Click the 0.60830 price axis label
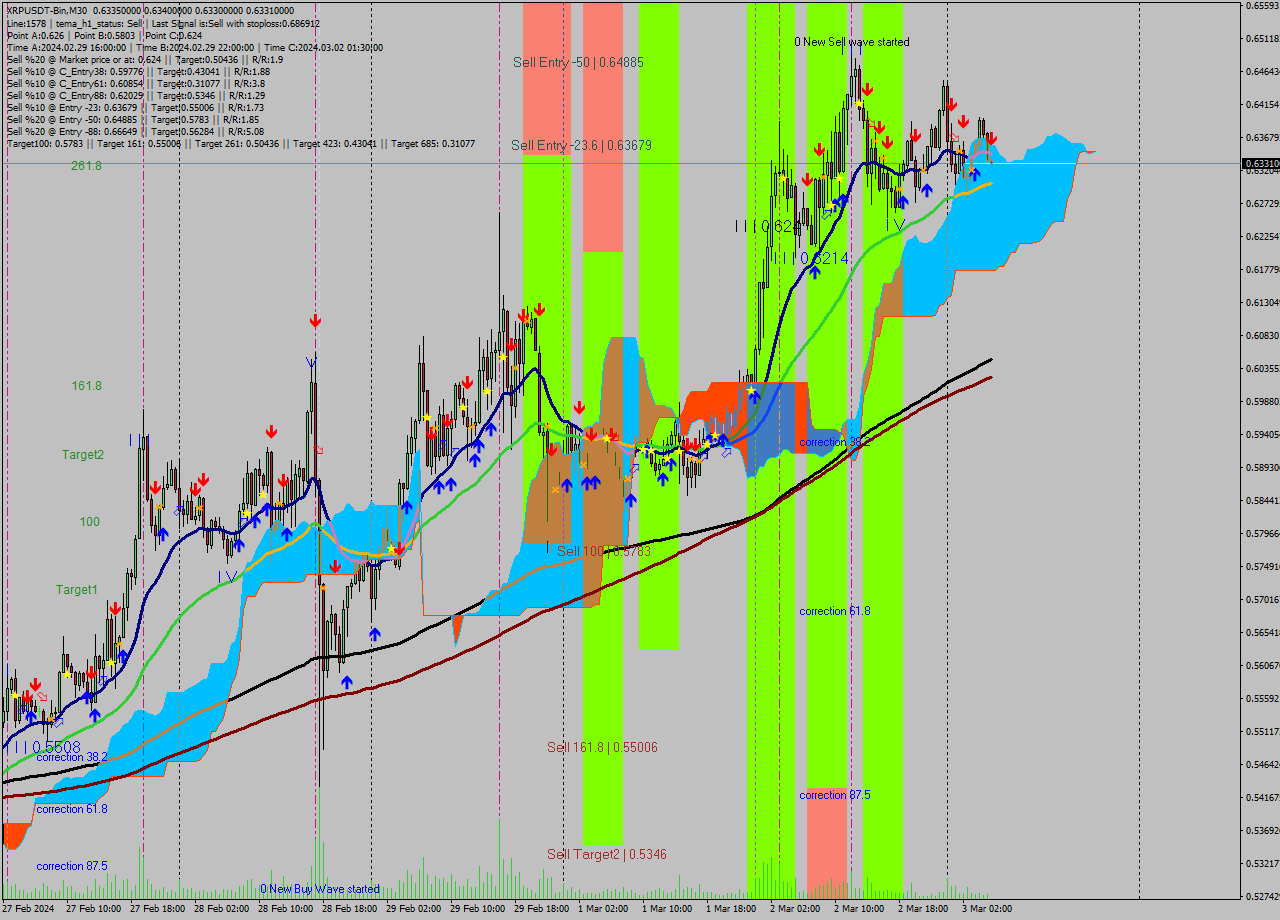 1263,336
